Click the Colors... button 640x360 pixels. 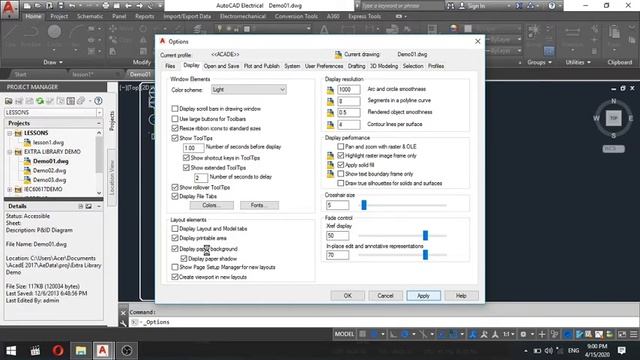211,205
